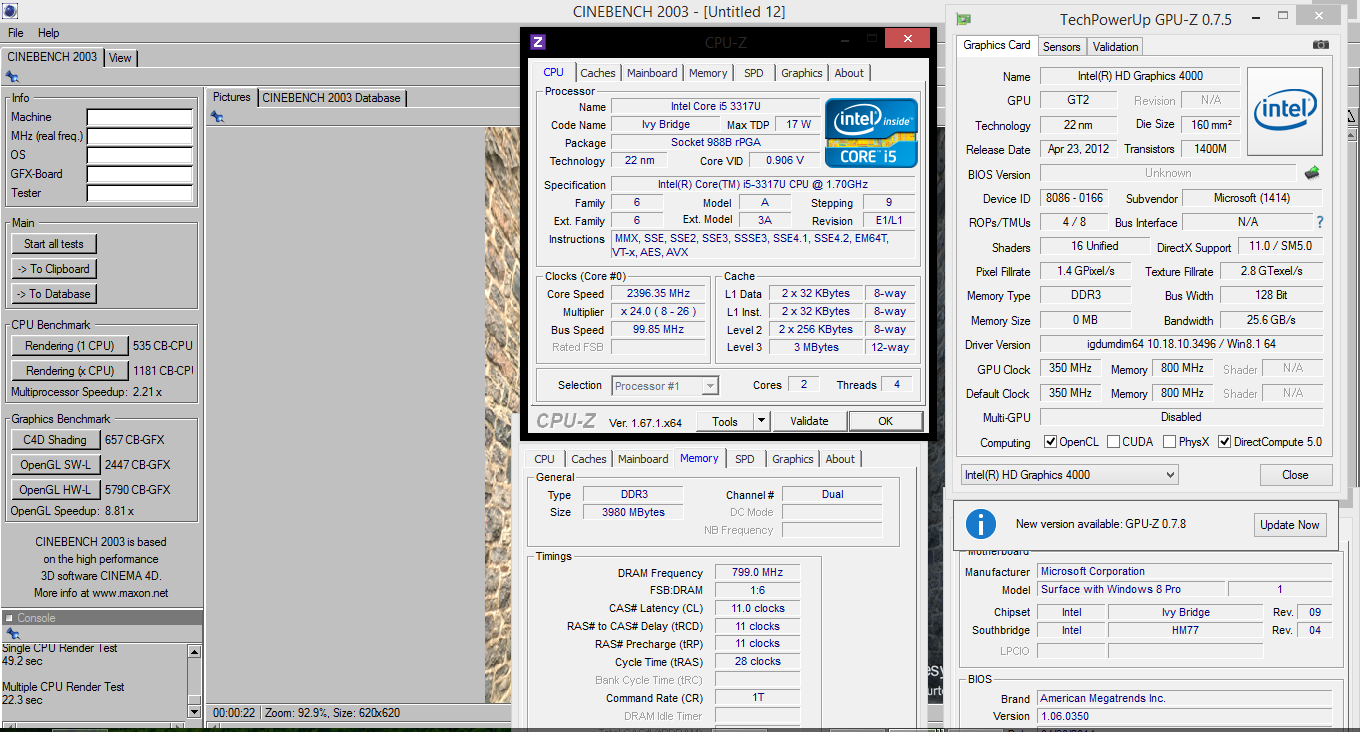The height and width of the screenshot is (732, 1360).
Task: Open the Intel(R) HD Graphics 4000 card dropdown
Action: tap(1069, 474)
